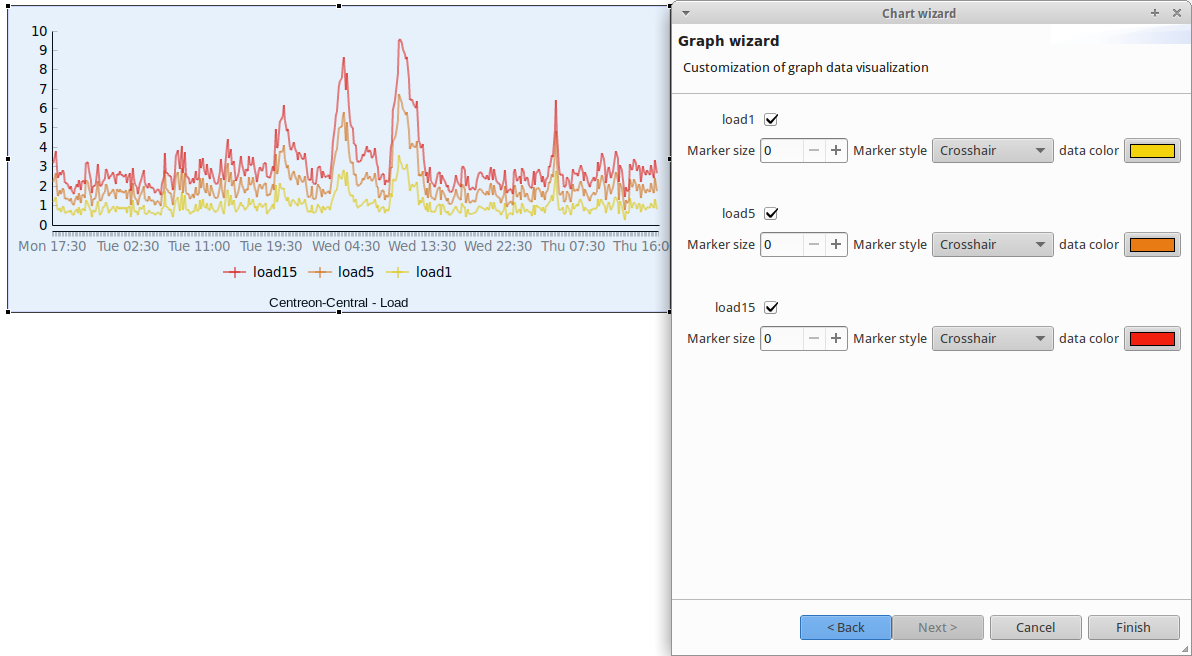Open the Marker style dropdown for load1
This screenshot has height=656, width=1192.
pyautogui.click(x=992, y=150)
